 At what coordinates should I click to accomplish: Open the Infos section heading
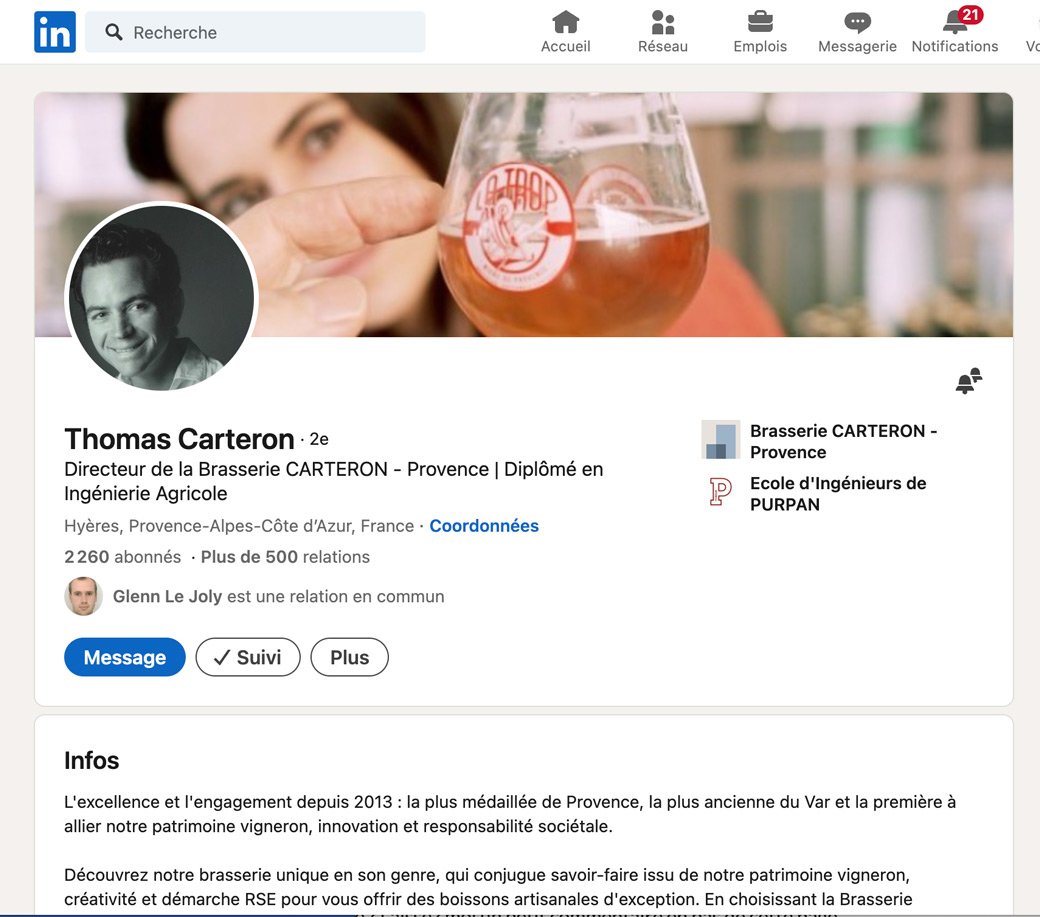click(x=92, y=760)
